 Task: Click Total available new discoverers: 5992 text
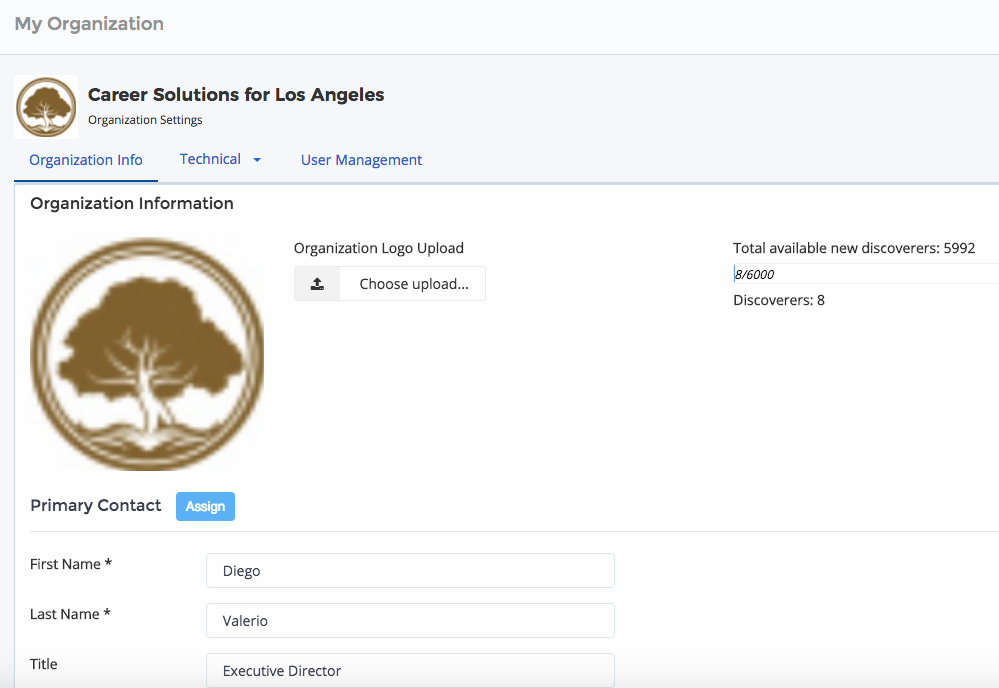pyautogui.click(x=854, y=248)
